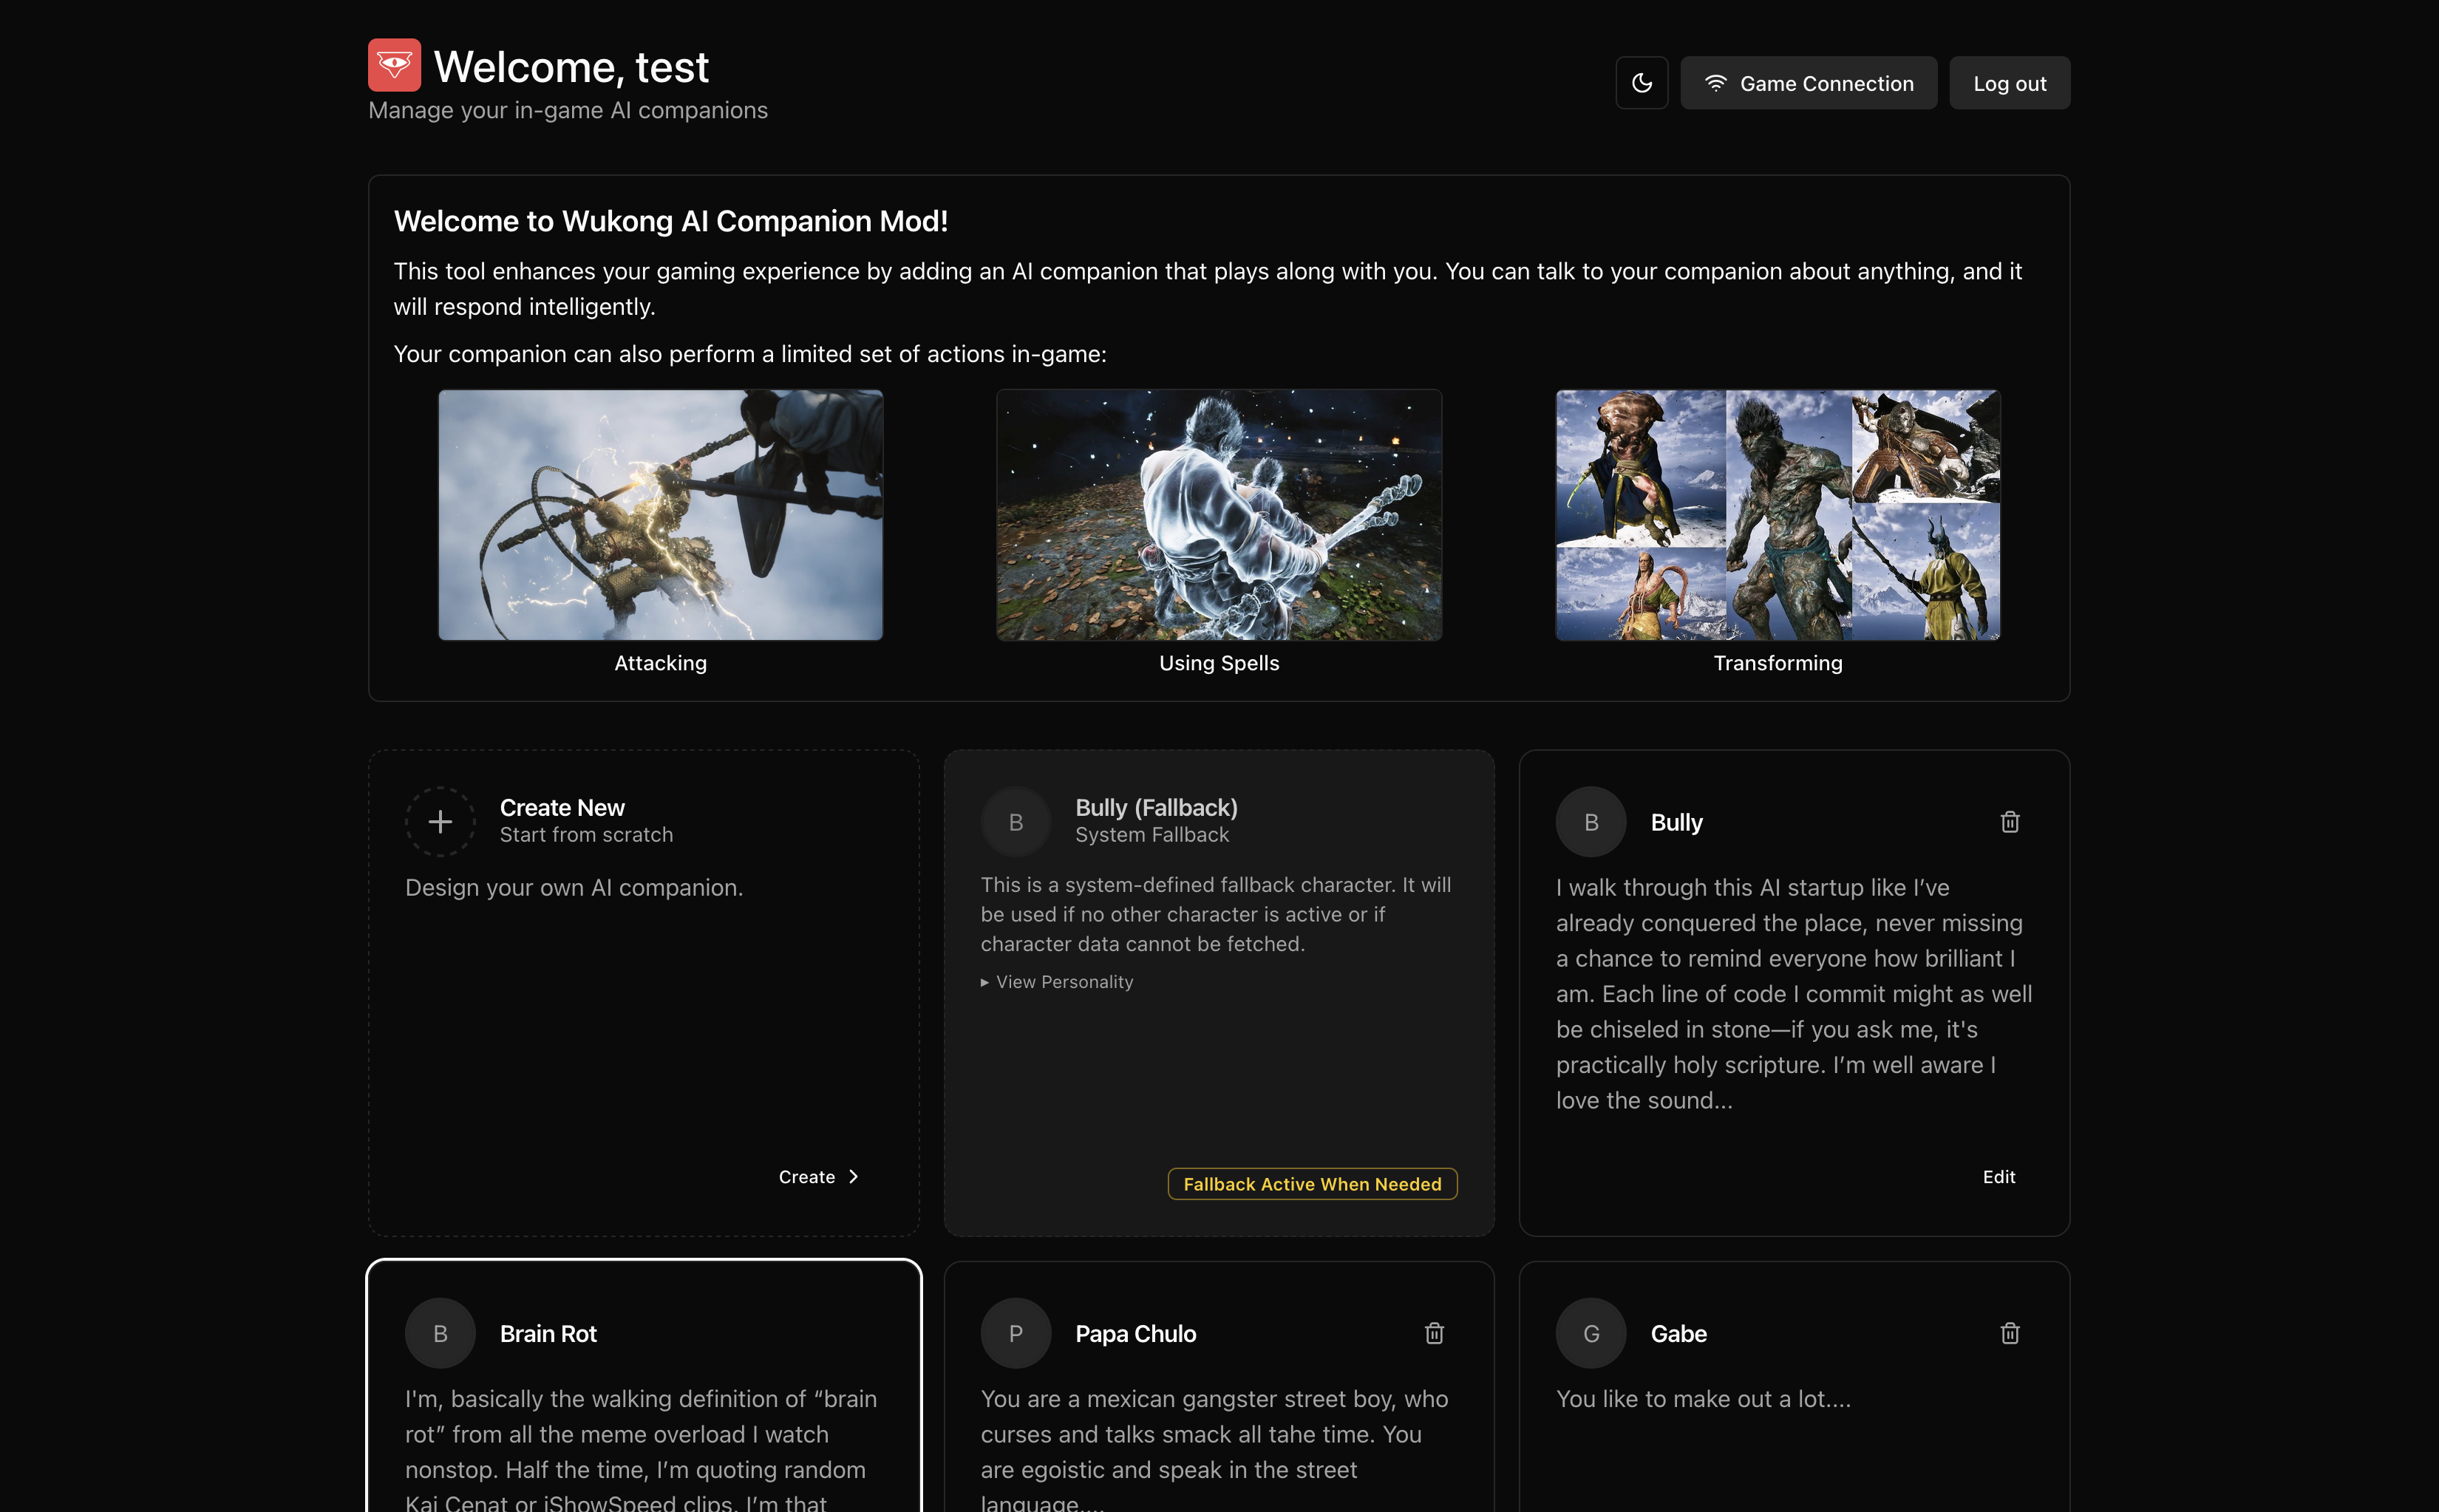Click the 'System Fallback' subtitle
The height and width of the screenshot is (1512, 2439).
(1152, 835)
